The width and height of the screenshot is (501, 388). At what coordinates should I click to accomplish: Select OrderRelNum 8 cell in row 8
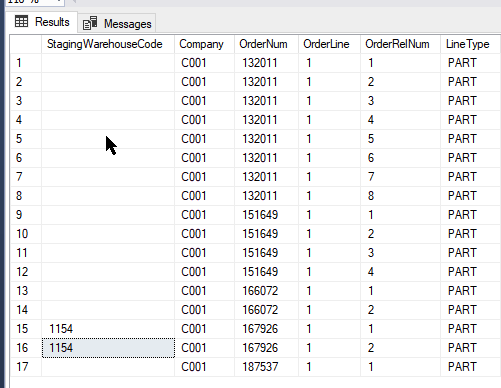pyautogui.click(x=400, y=196)
